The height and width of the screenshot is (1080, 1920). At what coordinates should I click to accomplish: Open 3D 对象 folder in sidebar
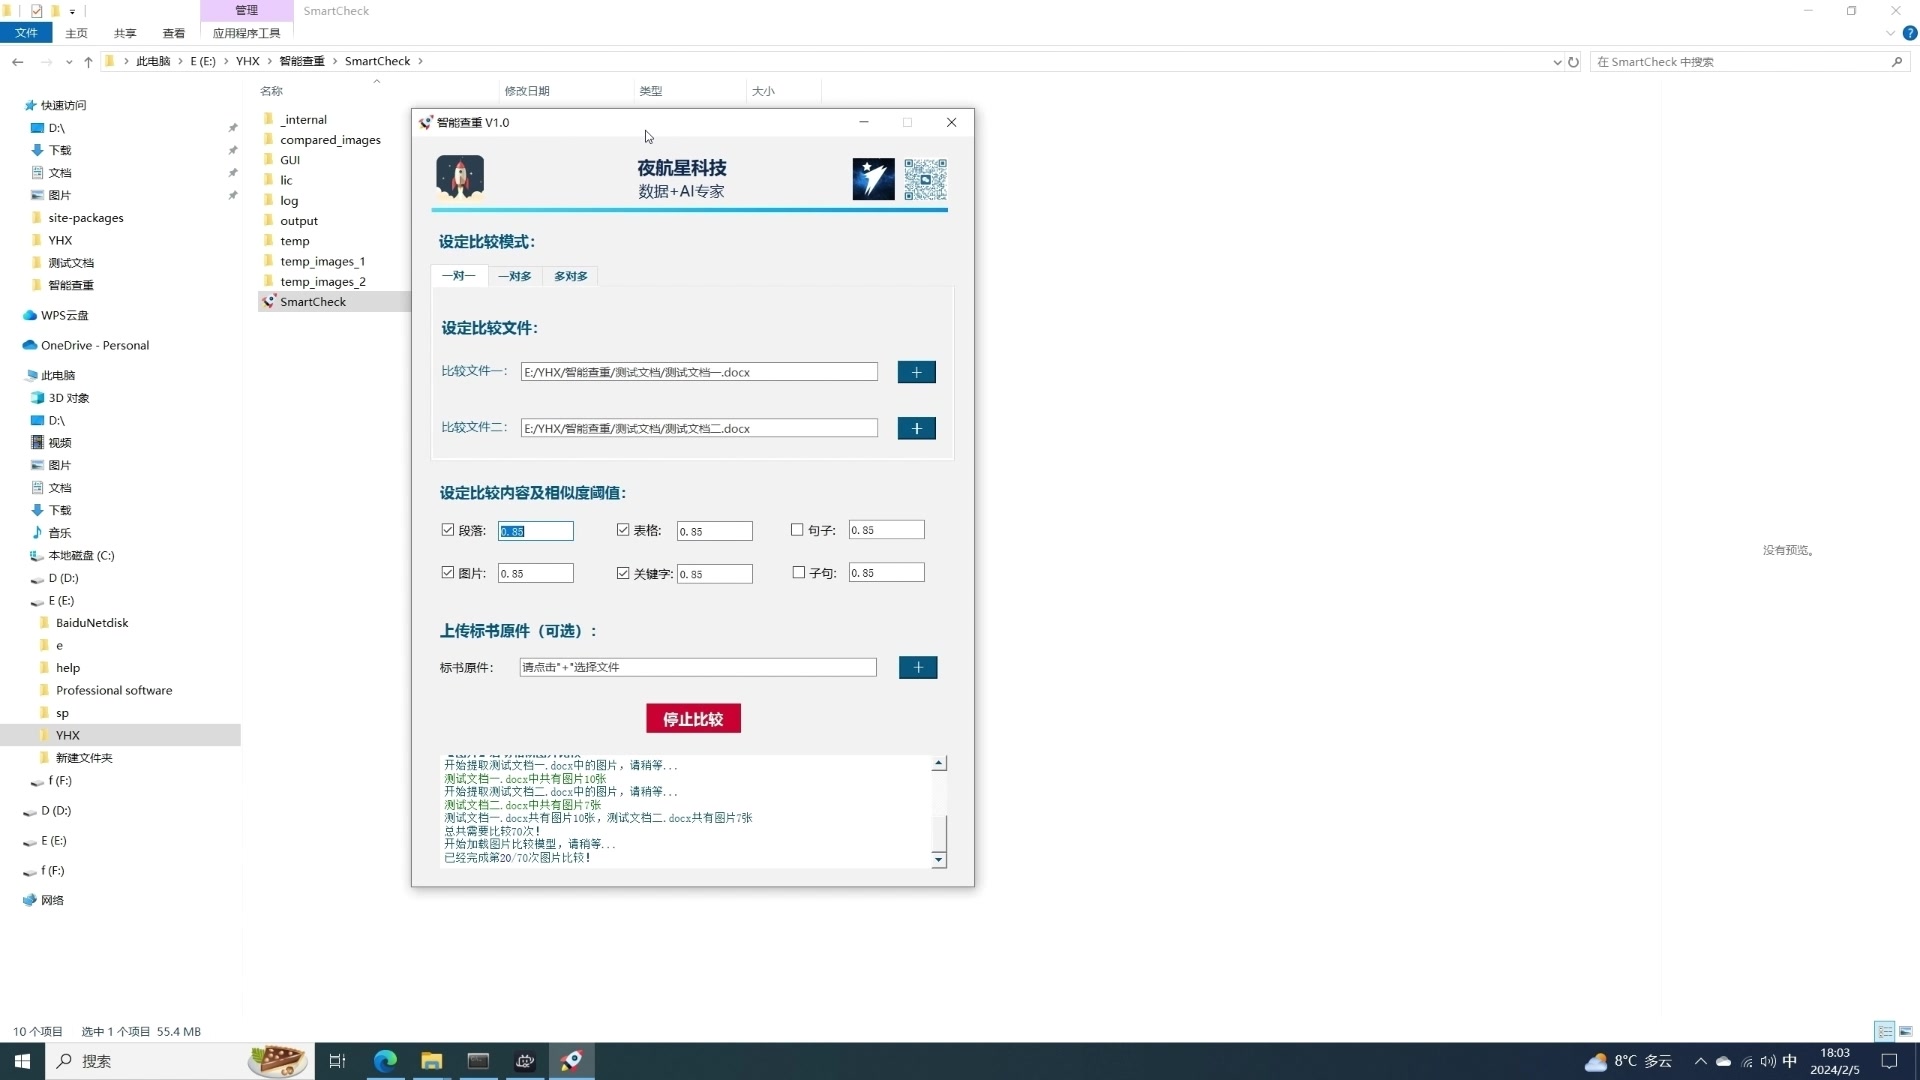pos(68,397)
